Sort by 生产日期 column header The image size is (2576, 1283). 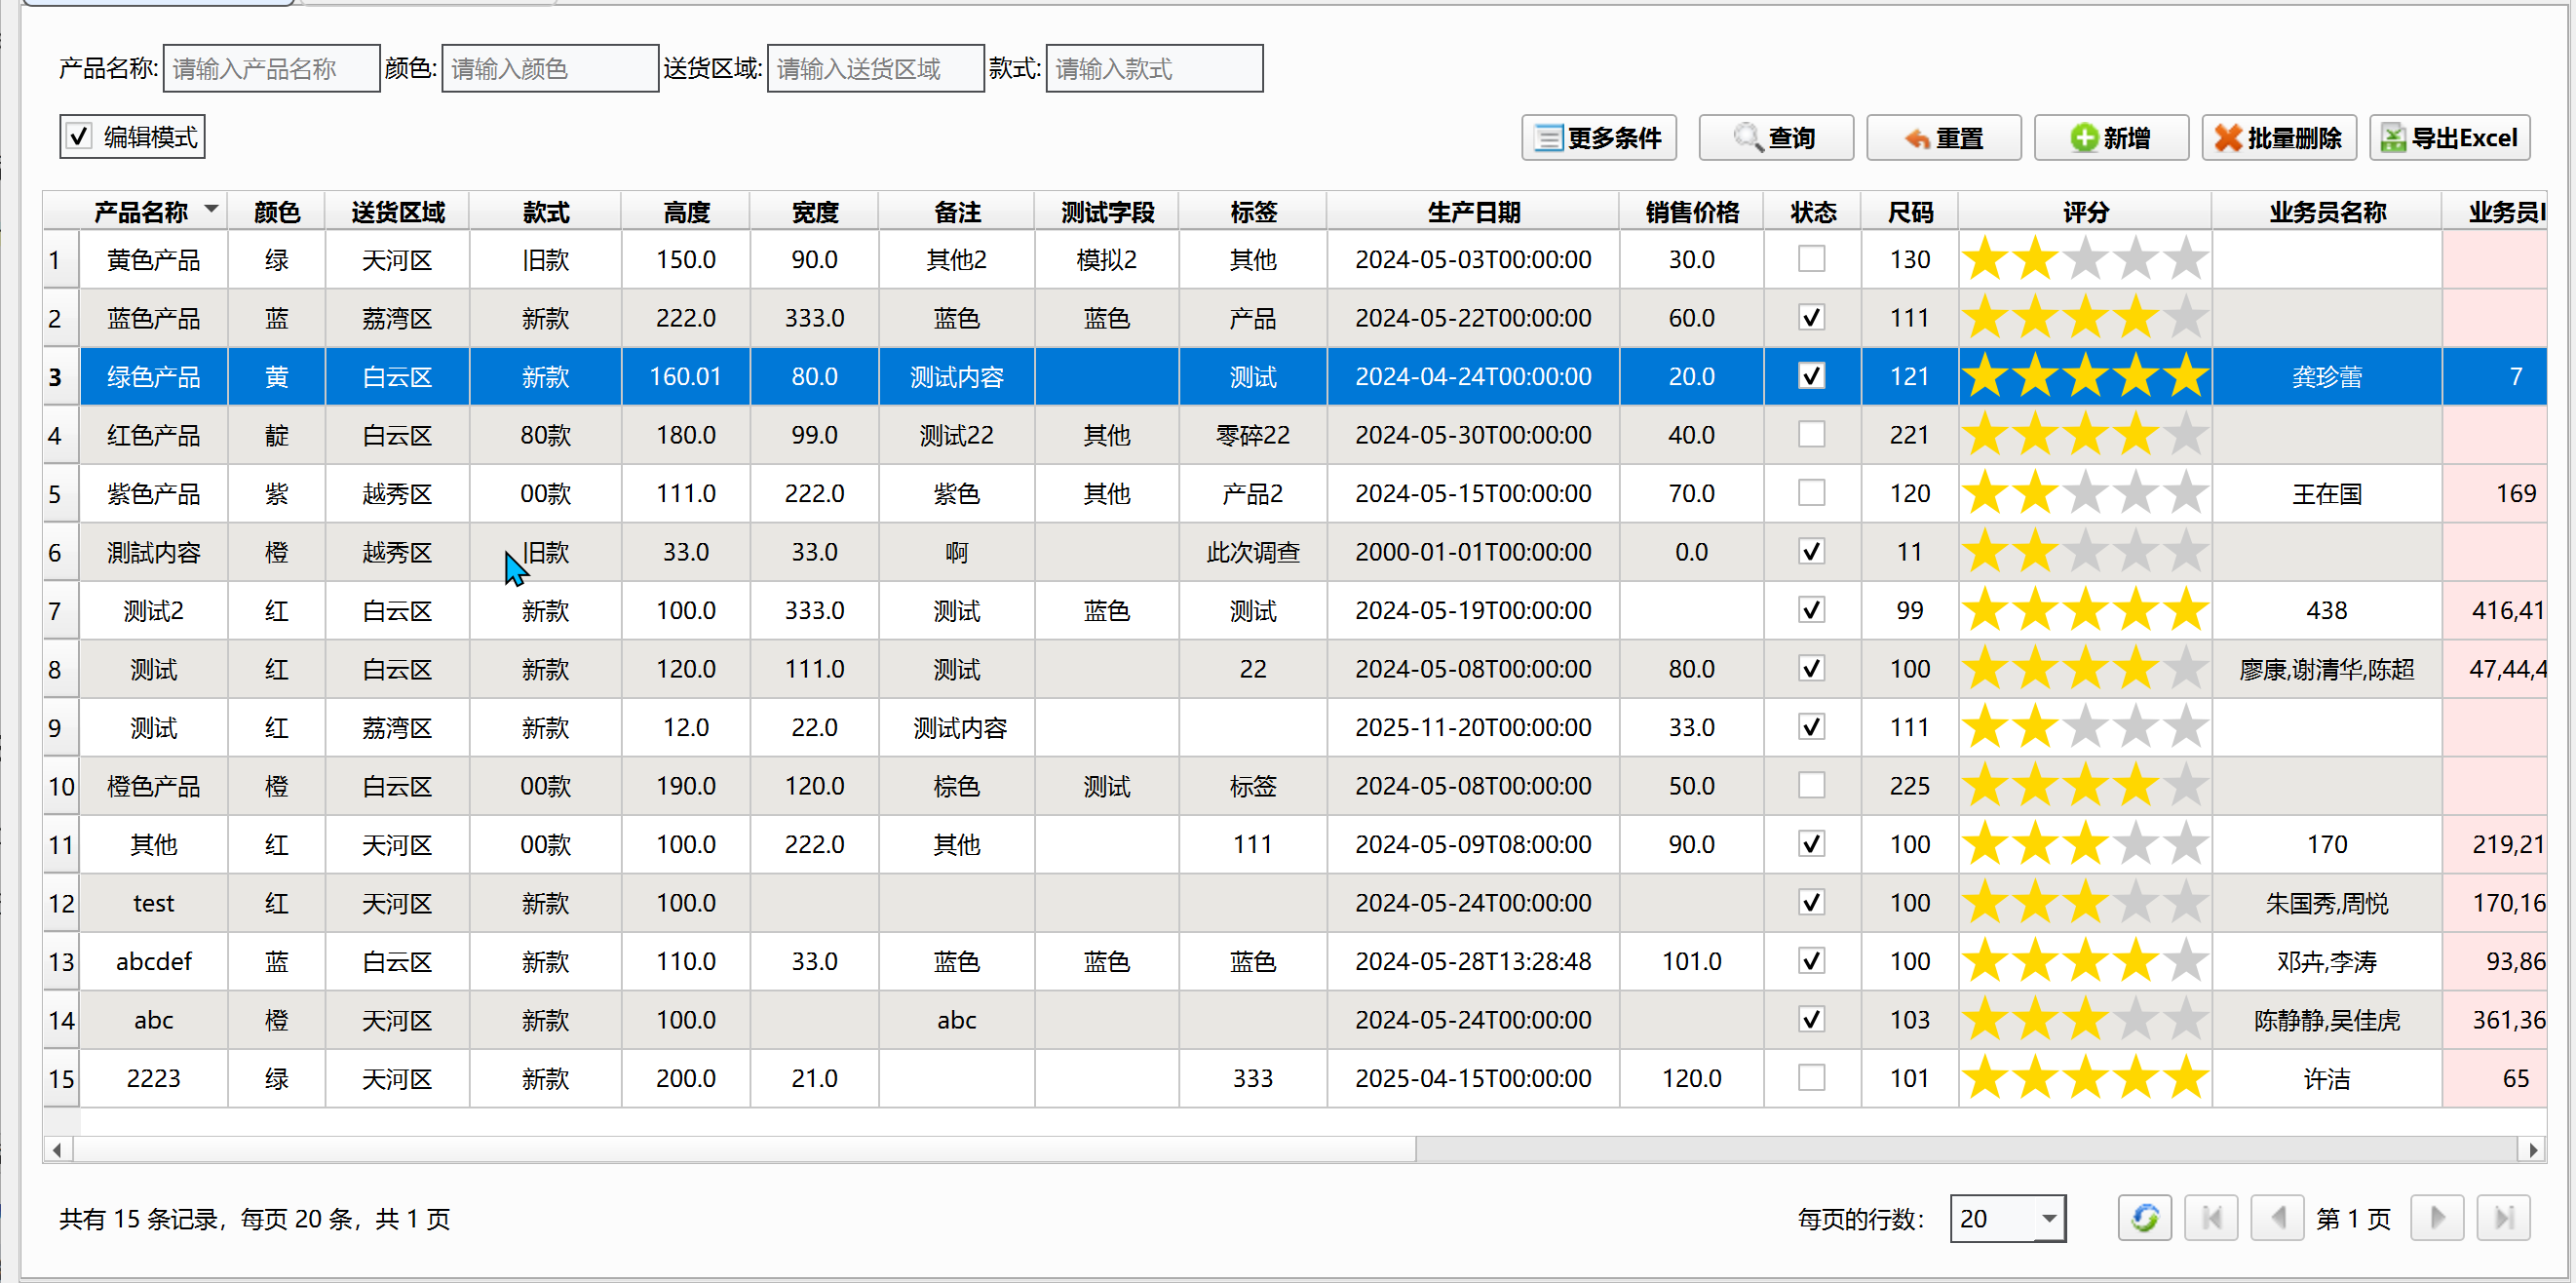click(x=1472, y=212)
